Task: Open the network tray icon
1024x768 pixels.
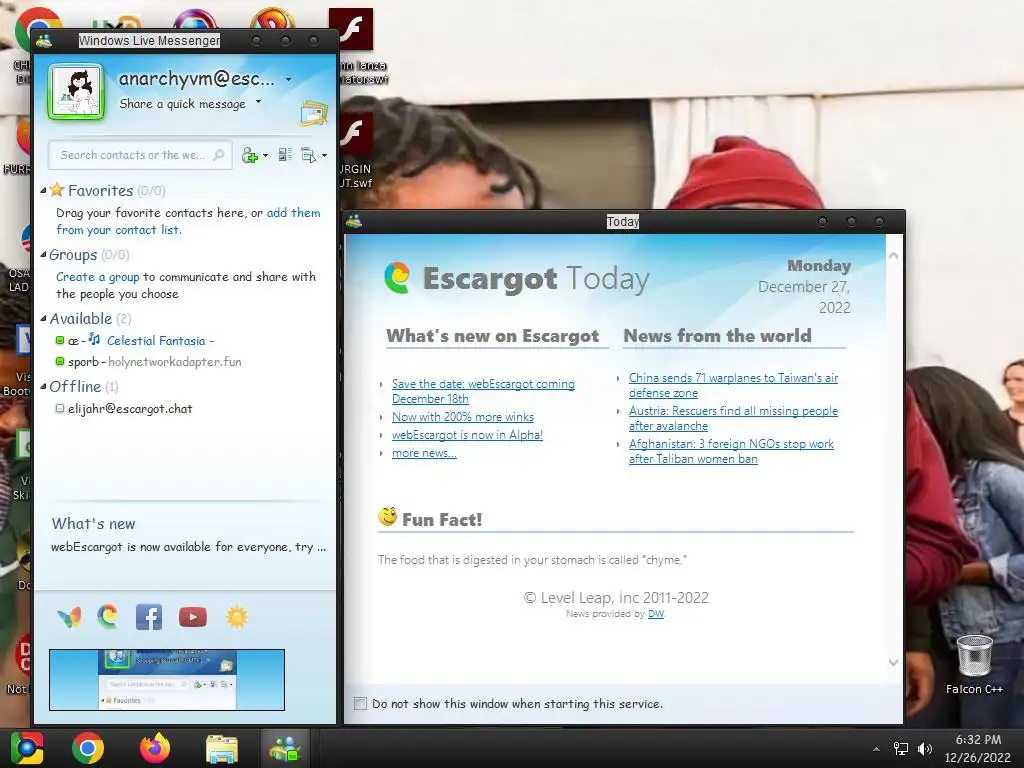Action: [901, 749]
